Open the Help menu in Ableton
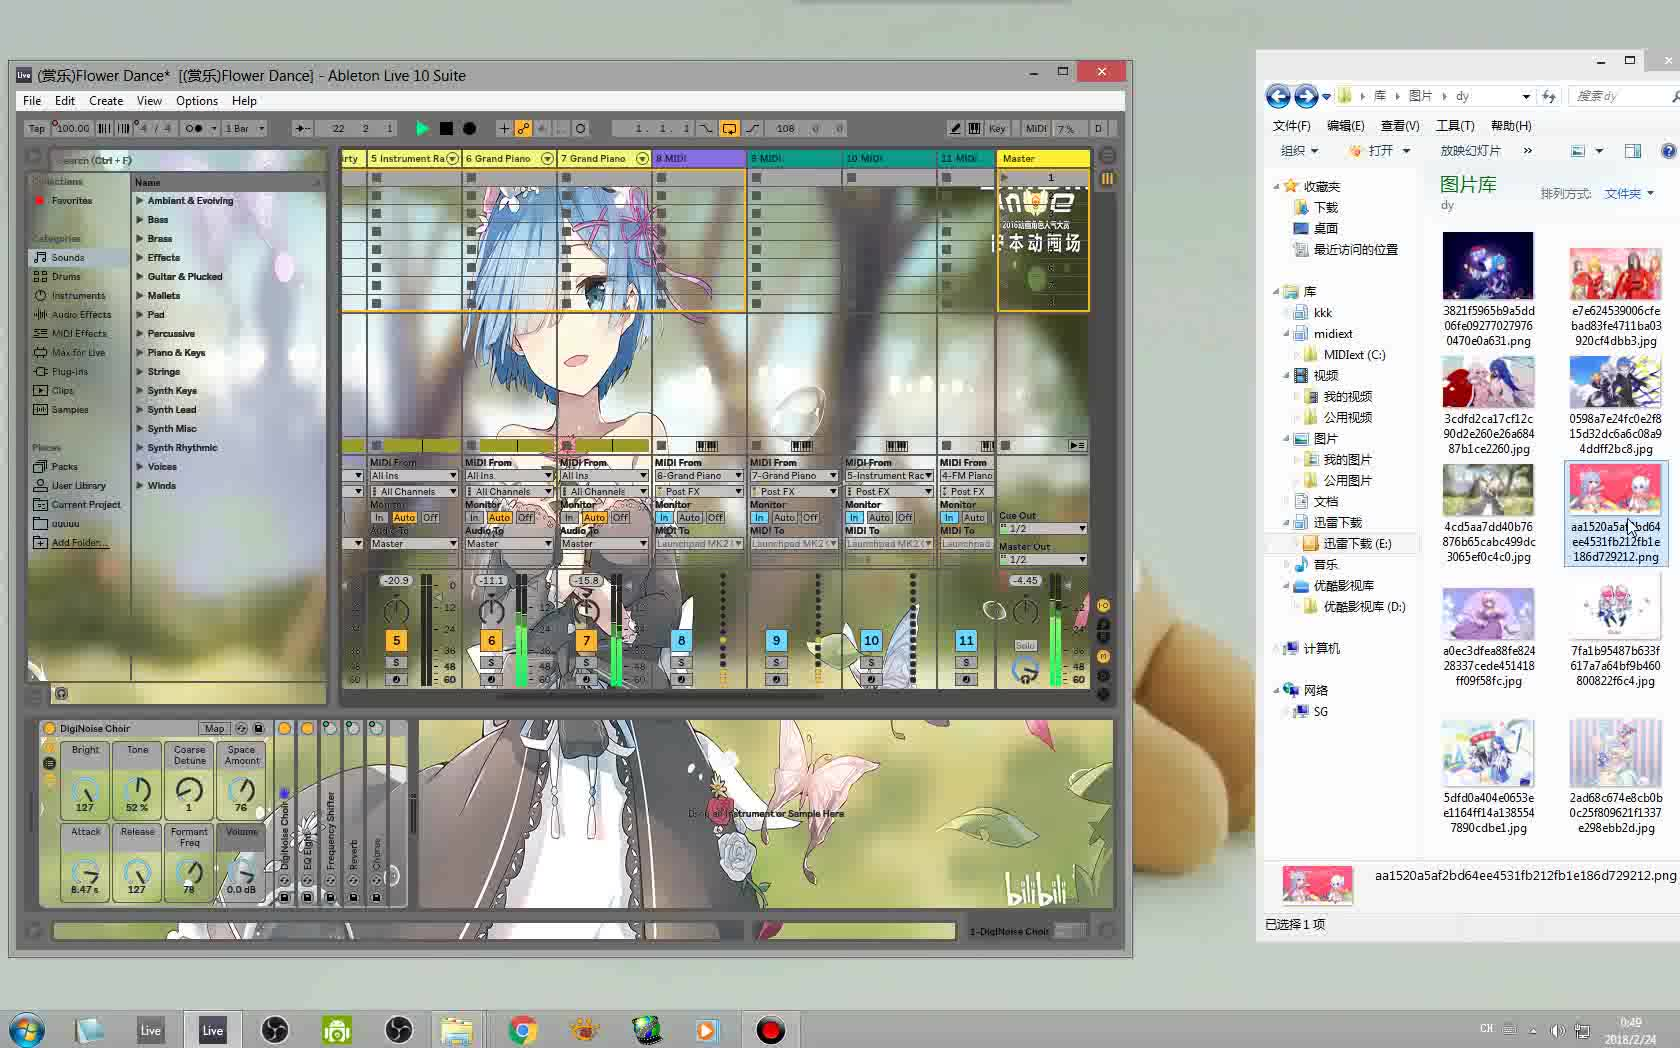The image size is (1680, 1048). (x=244, y=101)
